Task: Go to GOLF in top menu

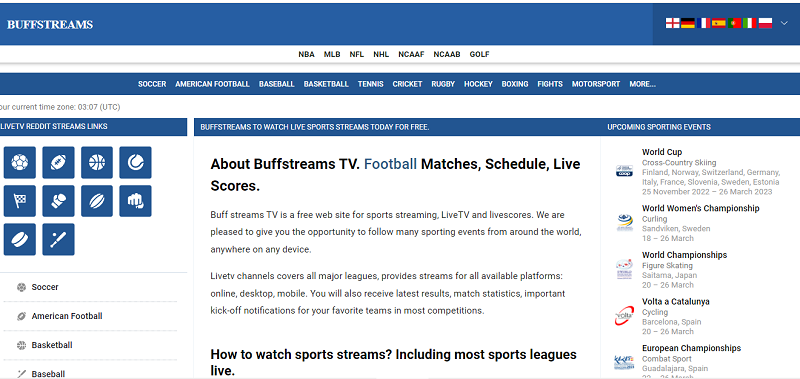Action: (x=480, y=54)
